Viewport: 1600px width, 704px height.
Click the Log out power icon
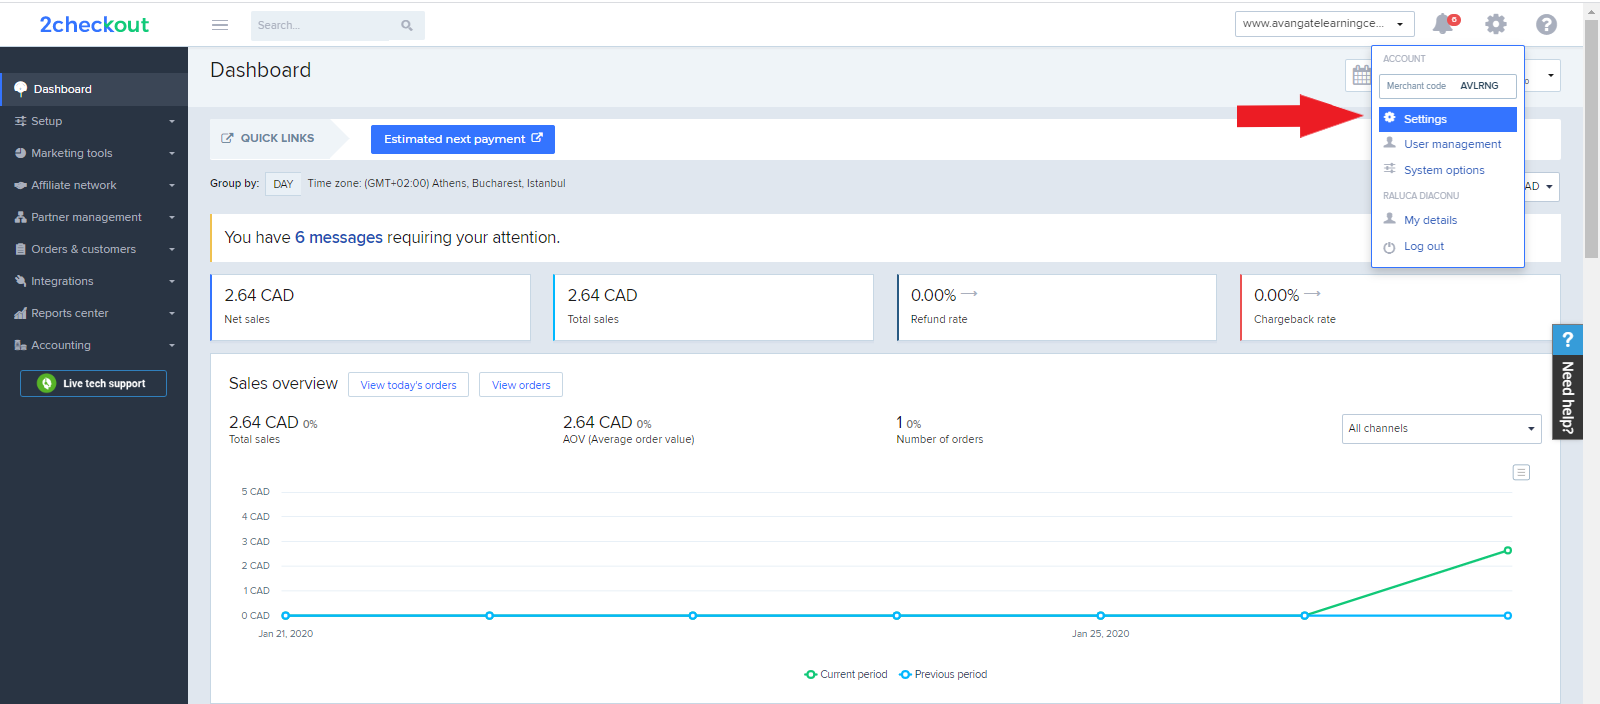pos(1389,247)
